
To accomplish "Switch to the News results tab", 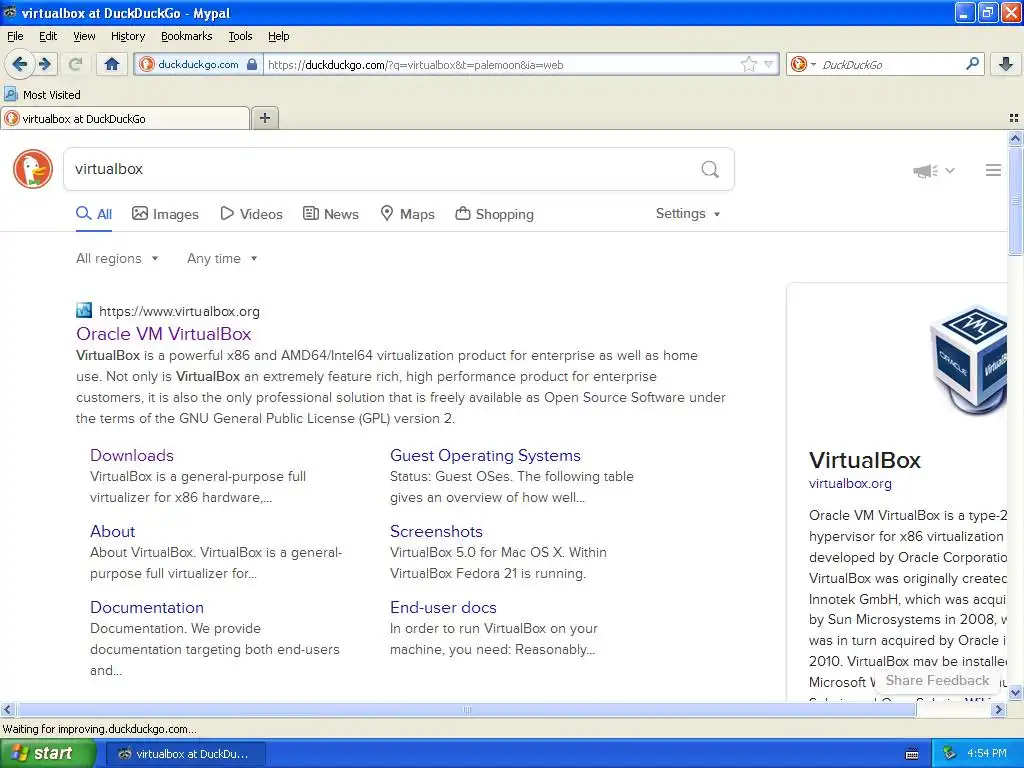I will 330,214.
